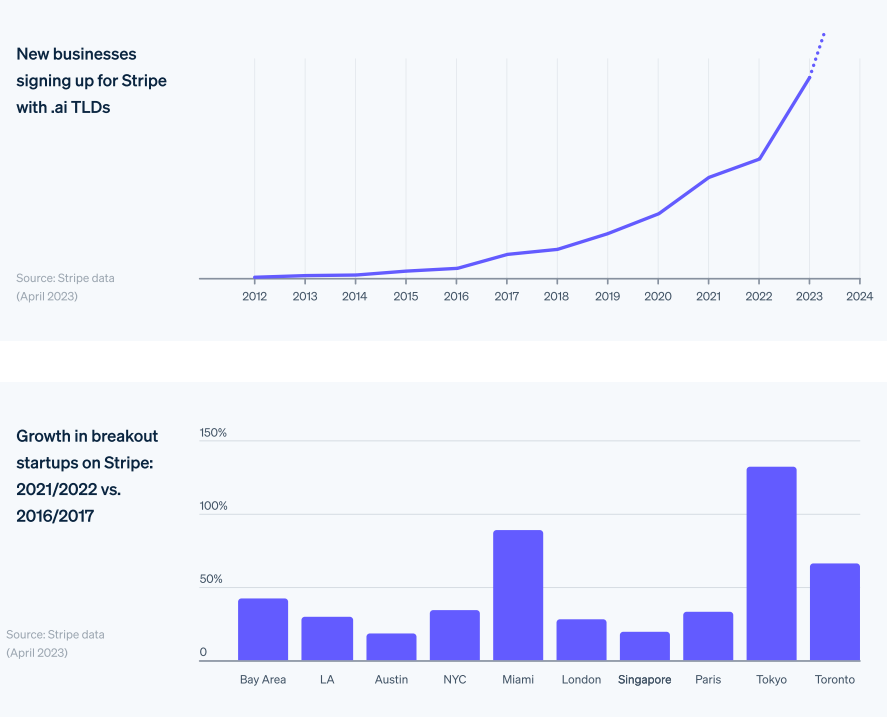Click the 150% label on the vertical axis
Viewport: 887px width, 717px height.
(x=213, y=433)
